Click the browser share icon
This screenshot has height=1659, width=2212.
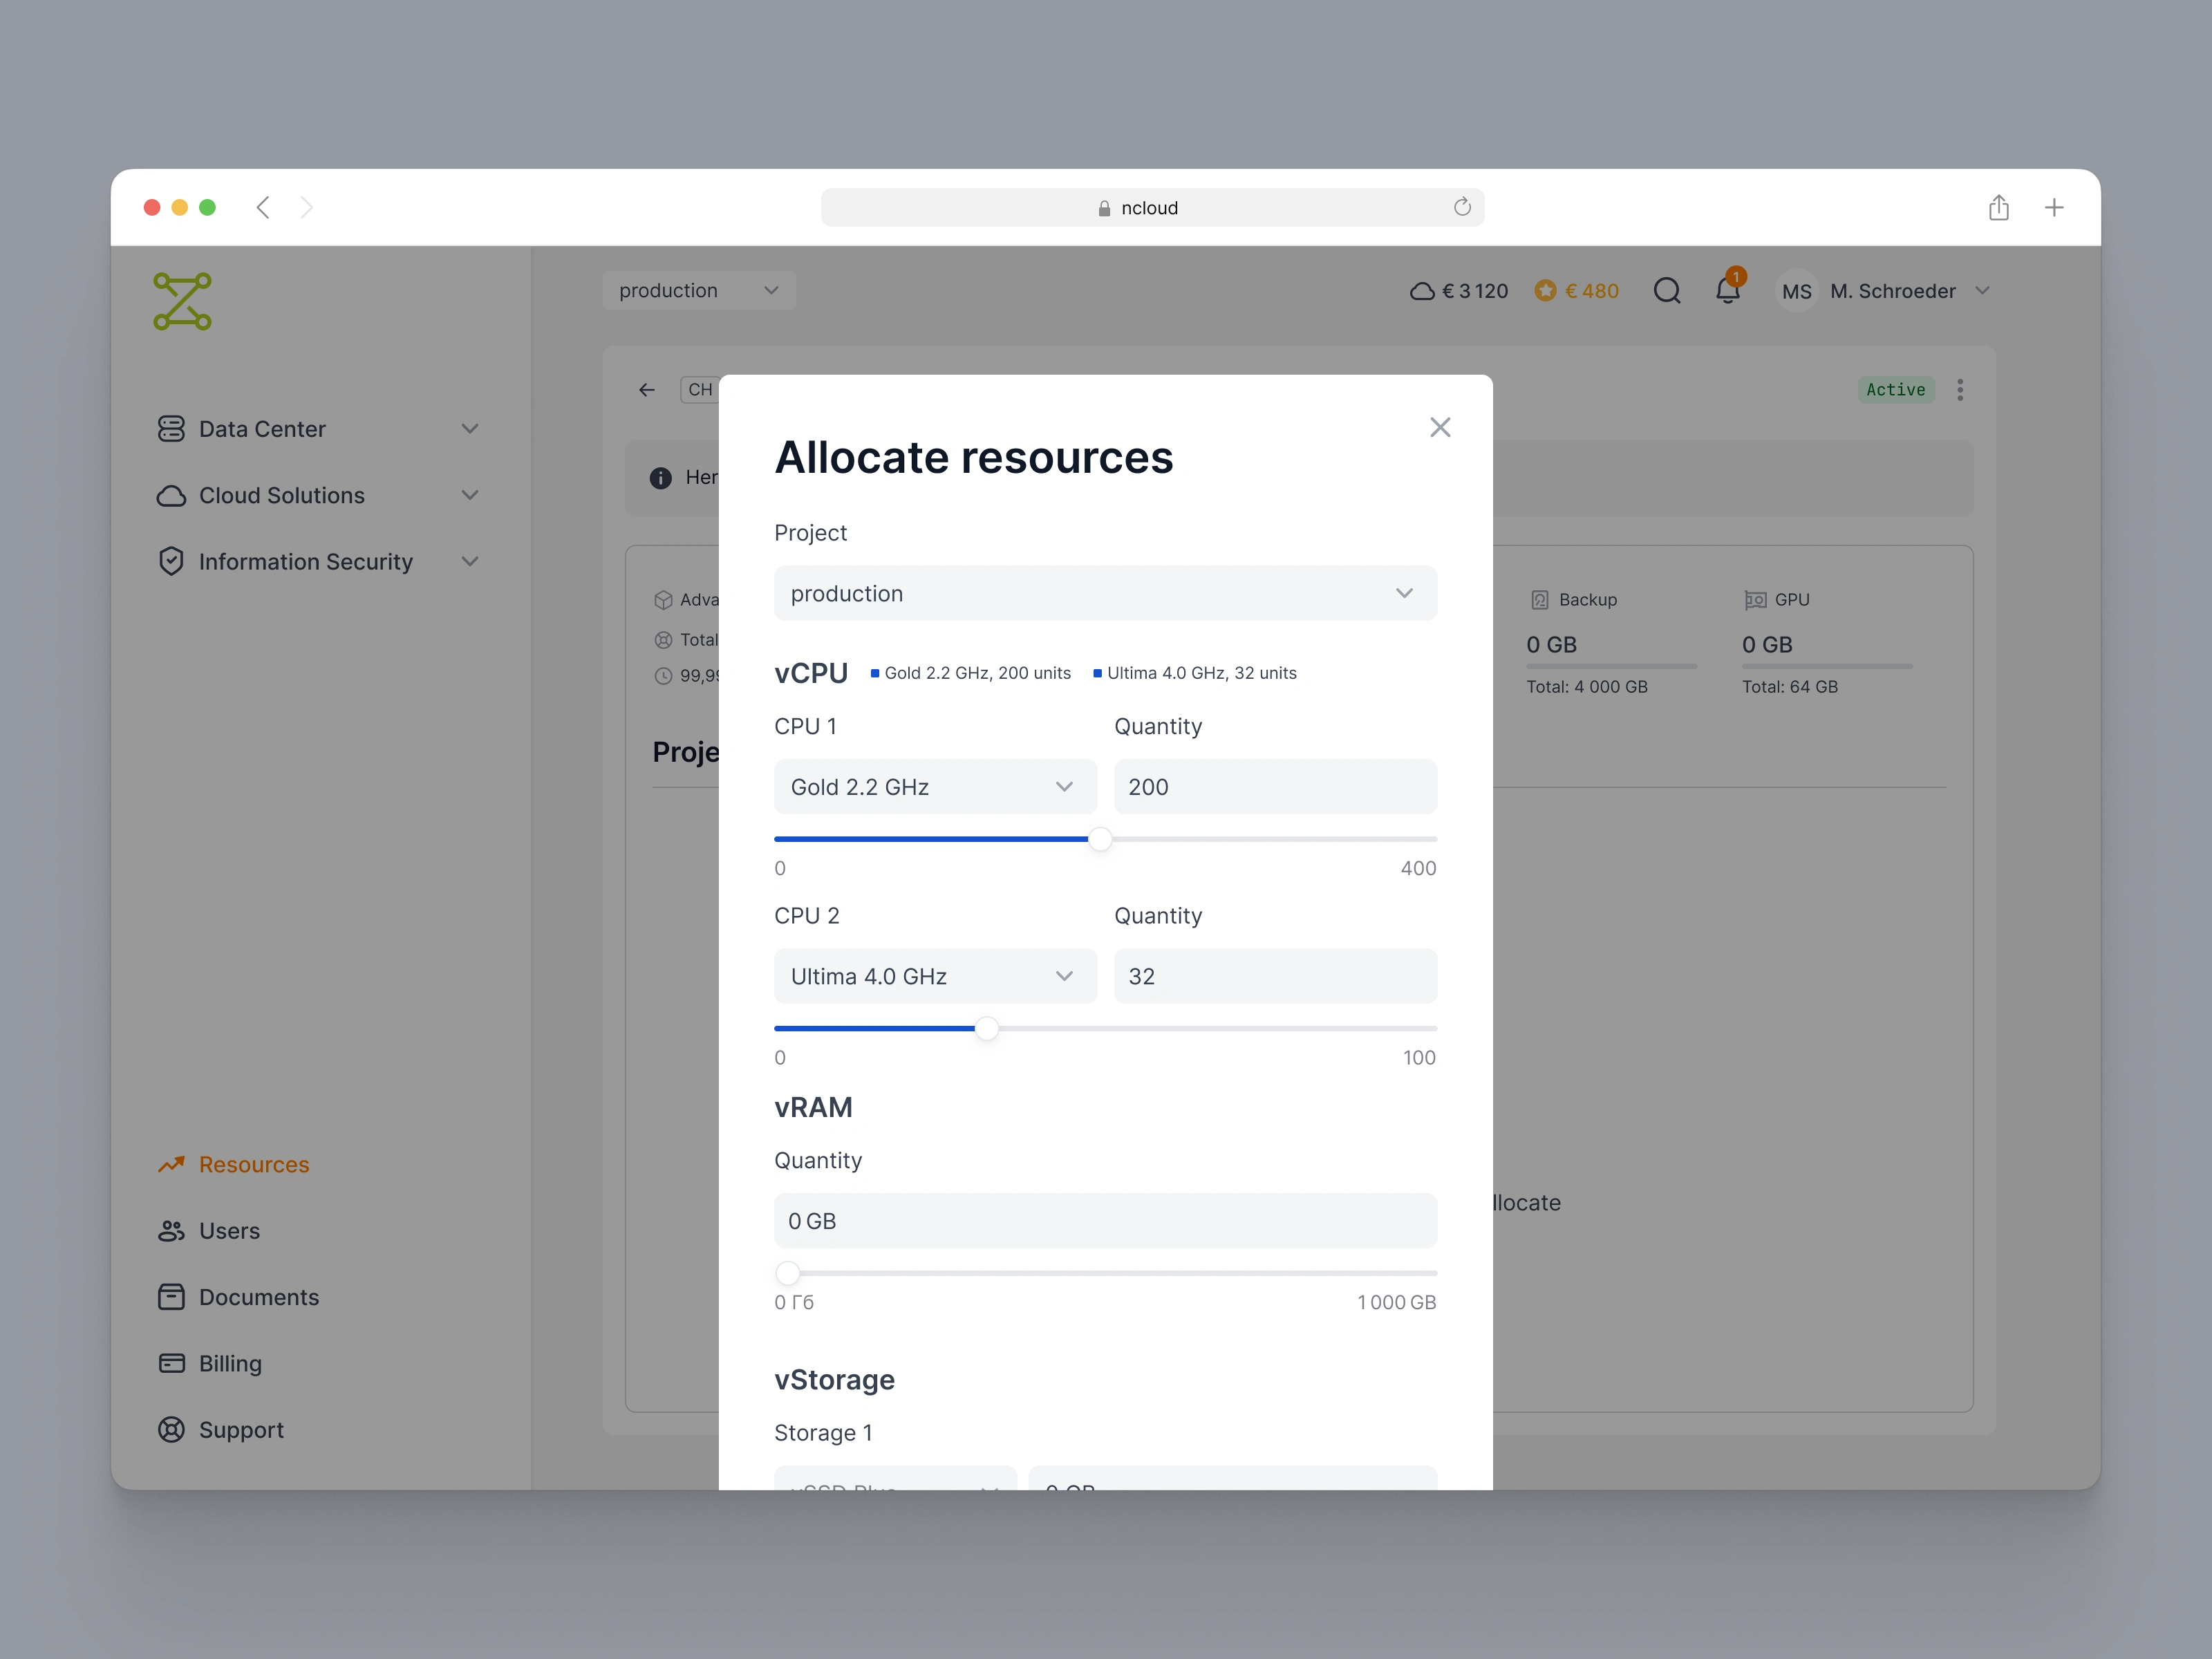tap(1998, 208)
